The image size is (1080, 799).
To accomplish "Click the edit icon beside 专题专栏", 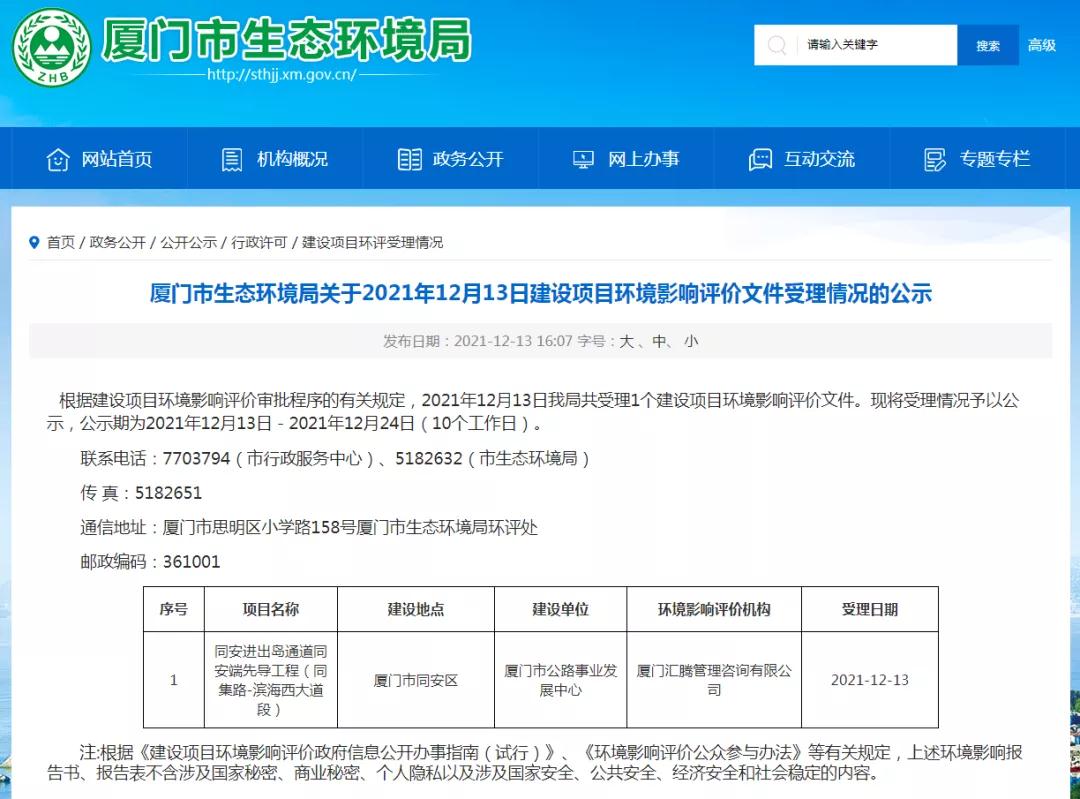I will [935, 159].
